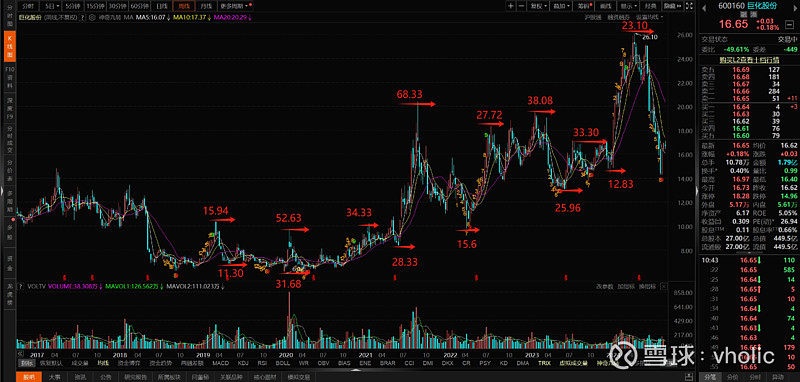Open F10资料 in left sidebar
The width and height of the screenshot is (800, 382).
click(x=9, y=78)
